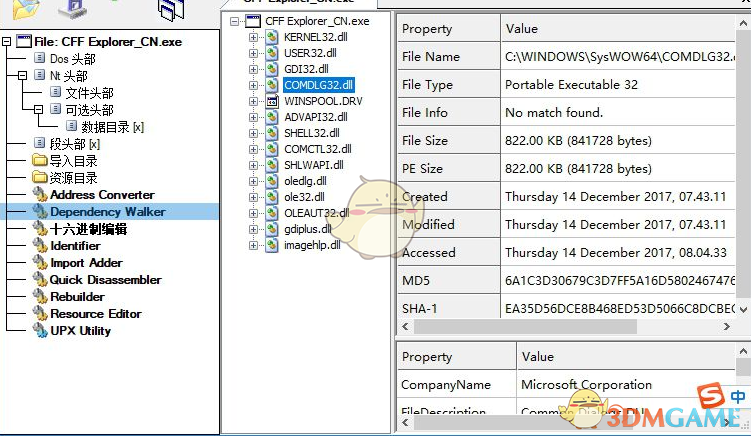Click the windows stack toolbar icon

click(x=171, y=10)
